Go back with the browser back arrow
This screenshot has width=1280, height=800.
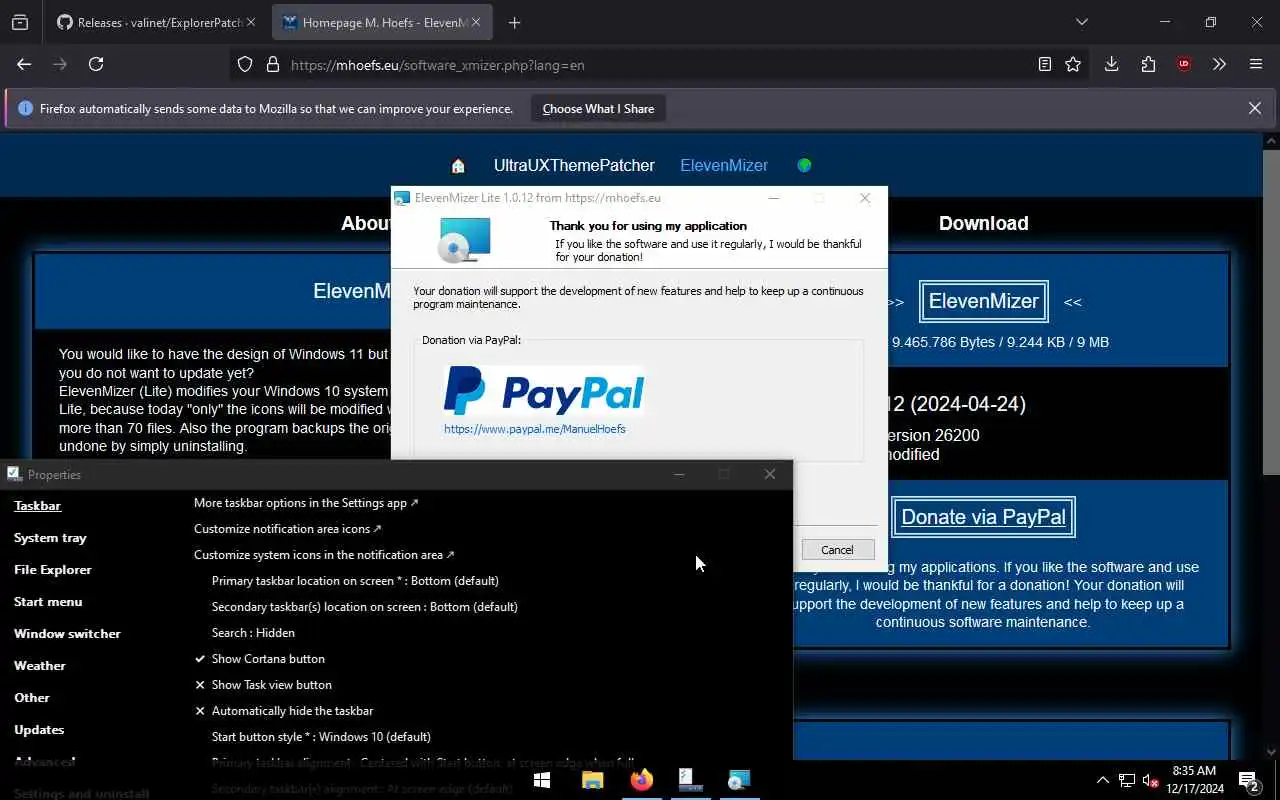pos(24,64)
